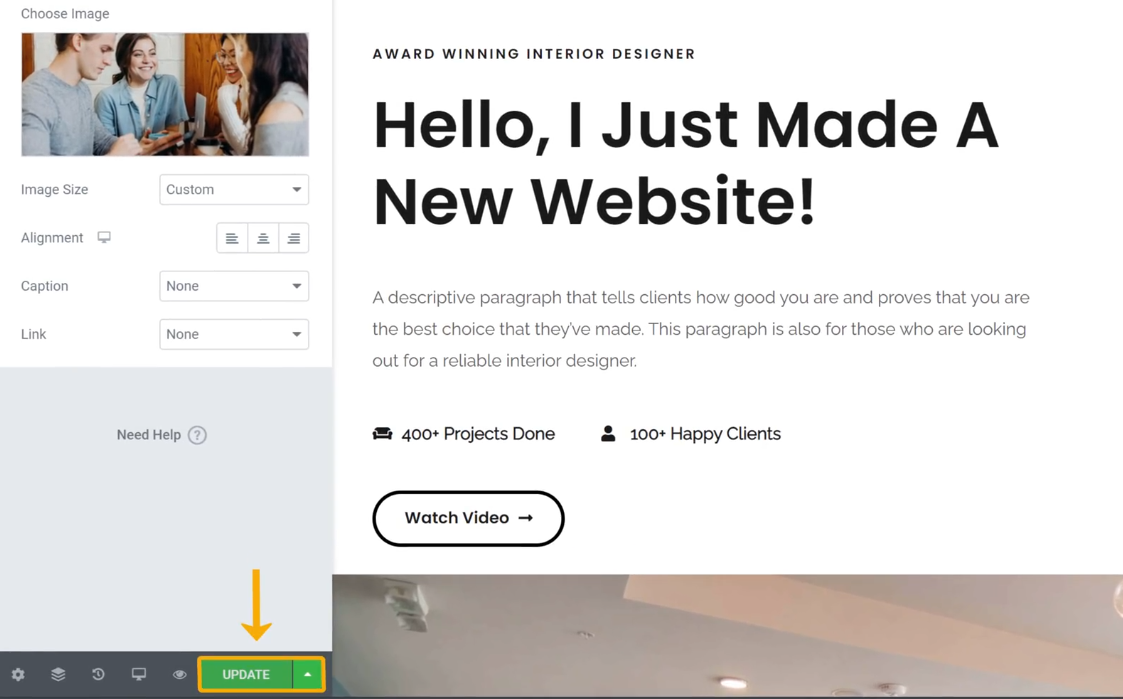Image resolution: width=1123 pixels, height=699 pixels.
Task: Click the person icon by Happy Clients
Action: click(x=608, y=433)
